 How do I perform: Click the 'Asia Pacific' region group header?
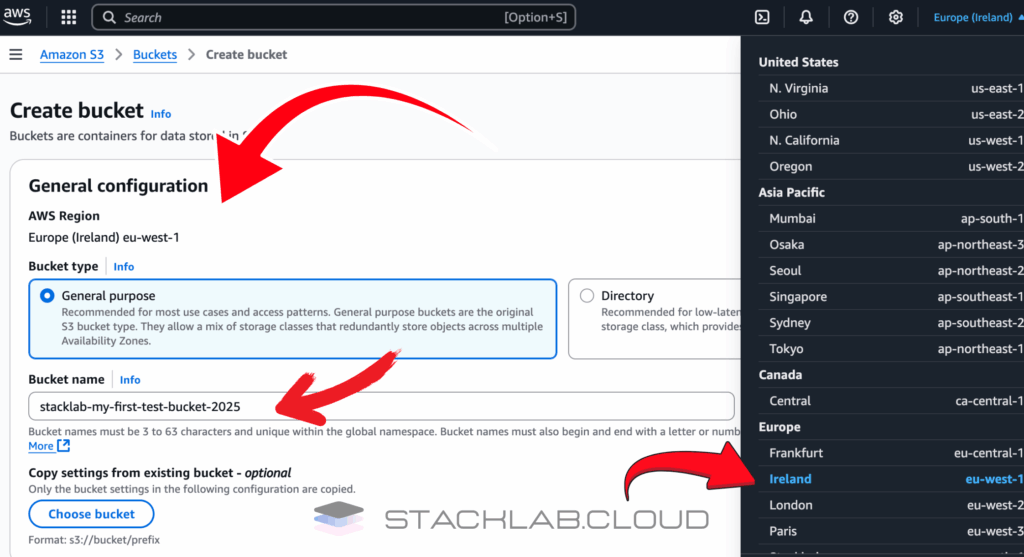click(x=792, y=193)
